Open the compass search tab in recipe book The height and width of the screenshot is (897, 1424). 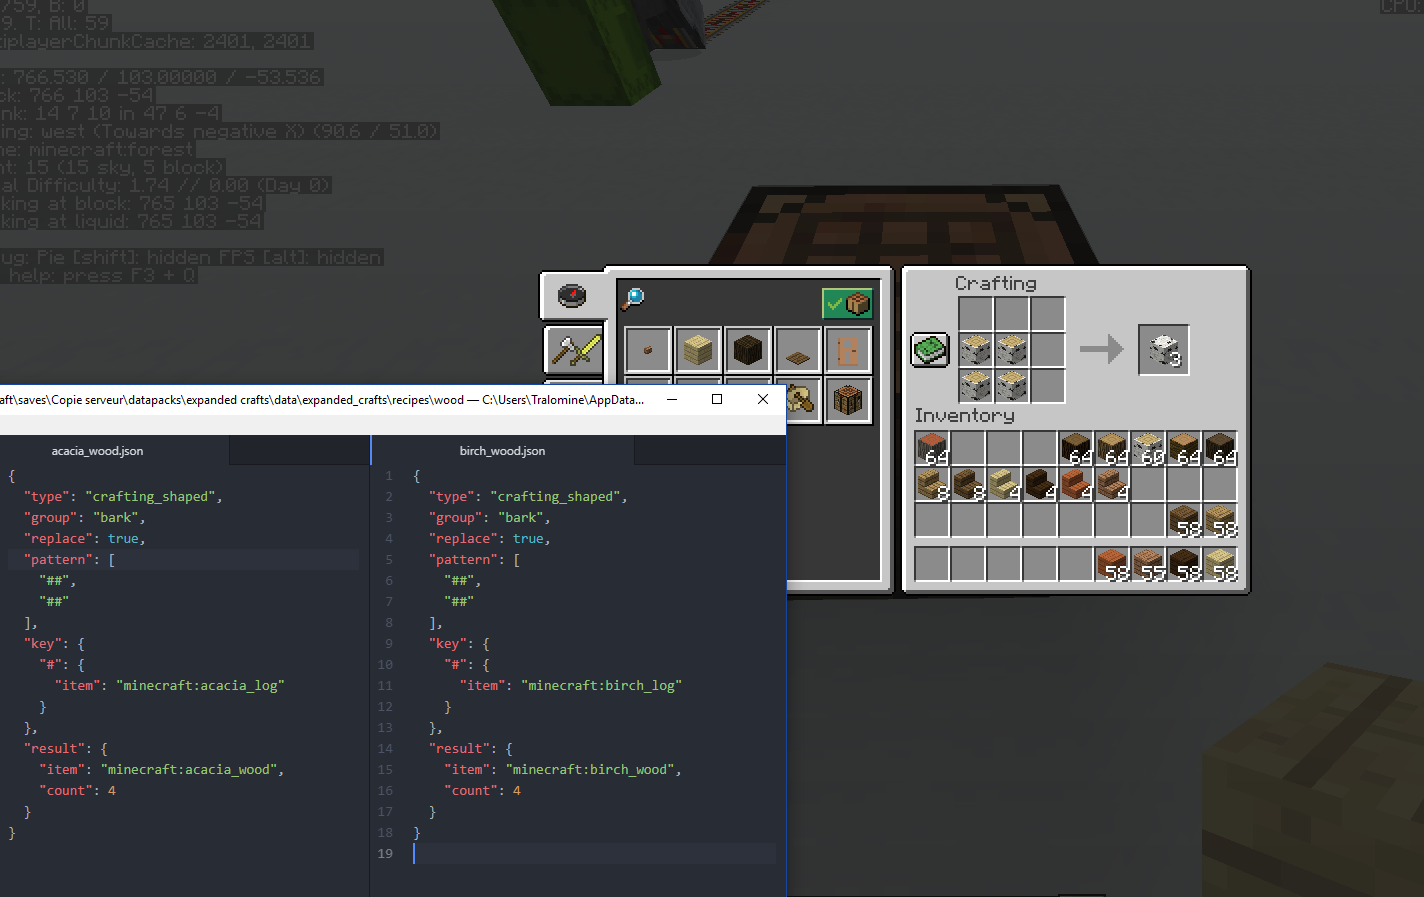click(x=572, y=296)
